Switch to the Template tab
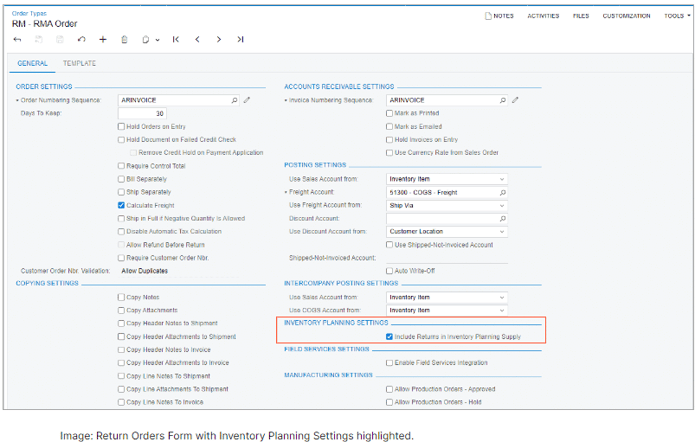 click(79, 63)
